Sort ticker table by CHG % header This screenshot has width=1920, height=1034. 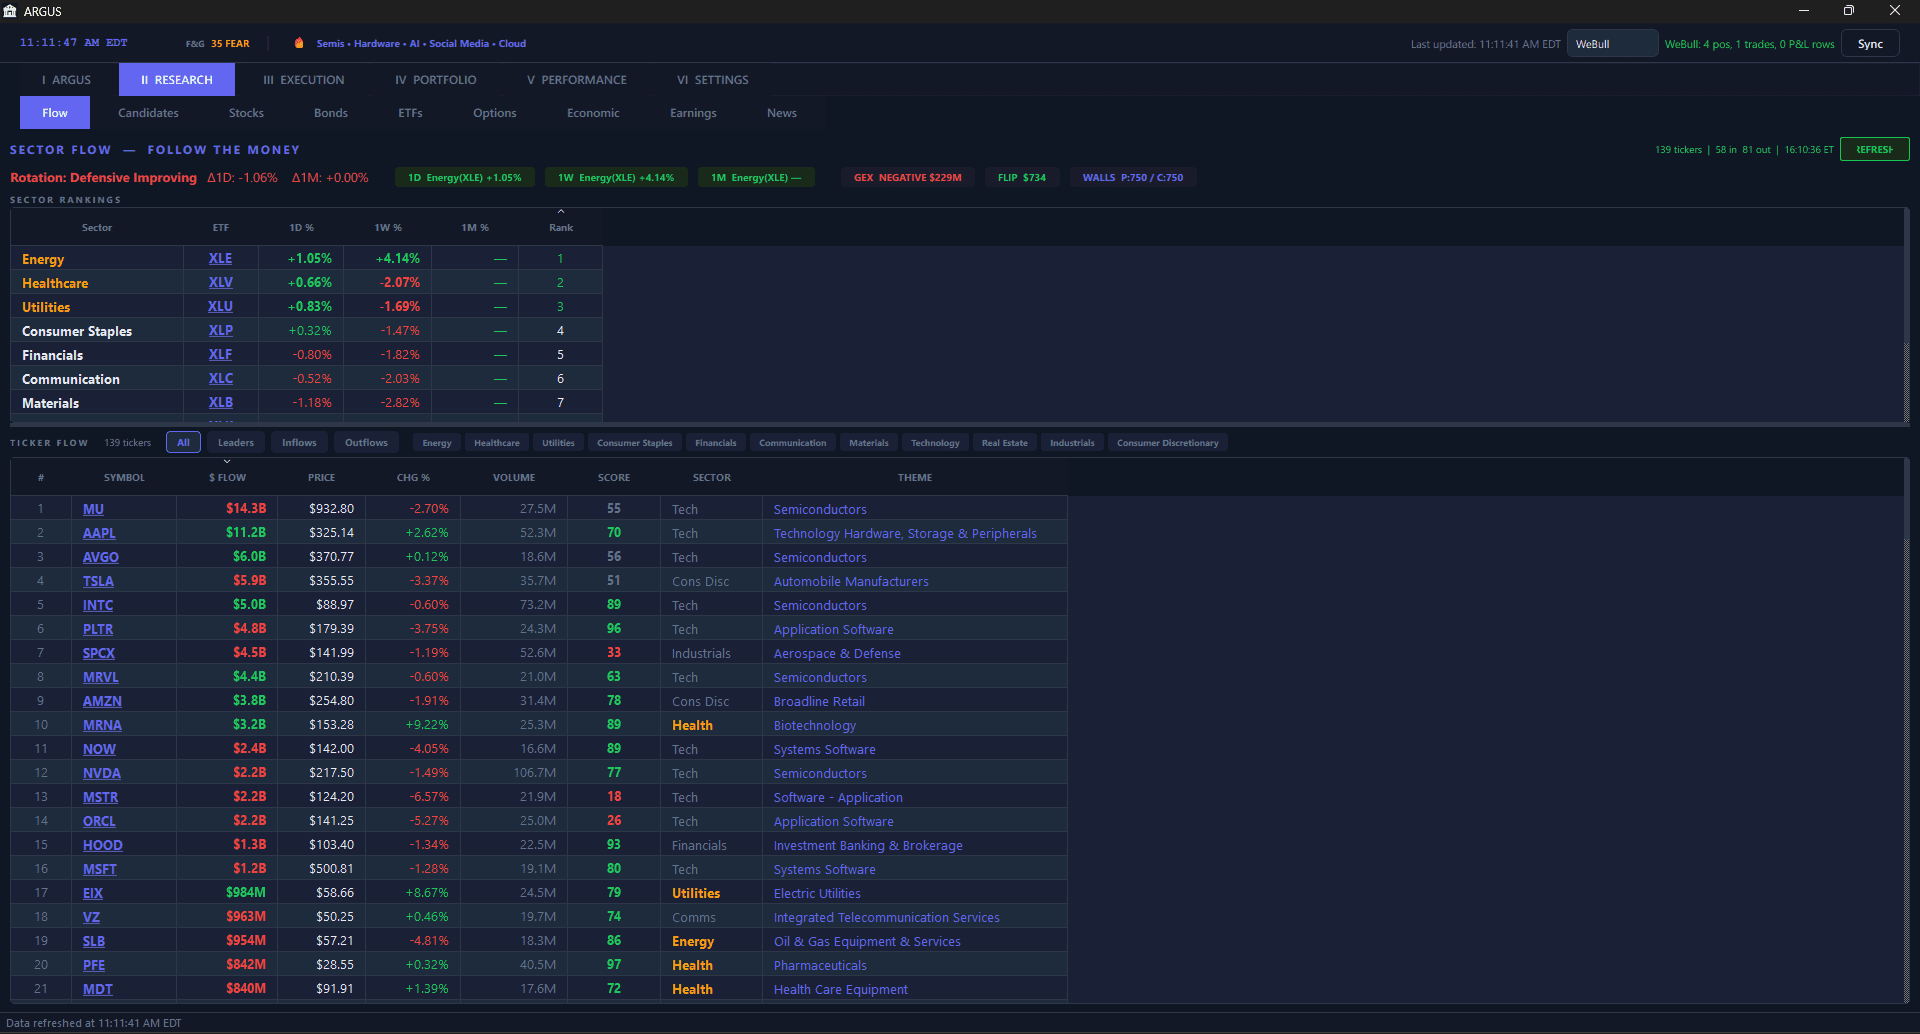click(x=413, y=478)
